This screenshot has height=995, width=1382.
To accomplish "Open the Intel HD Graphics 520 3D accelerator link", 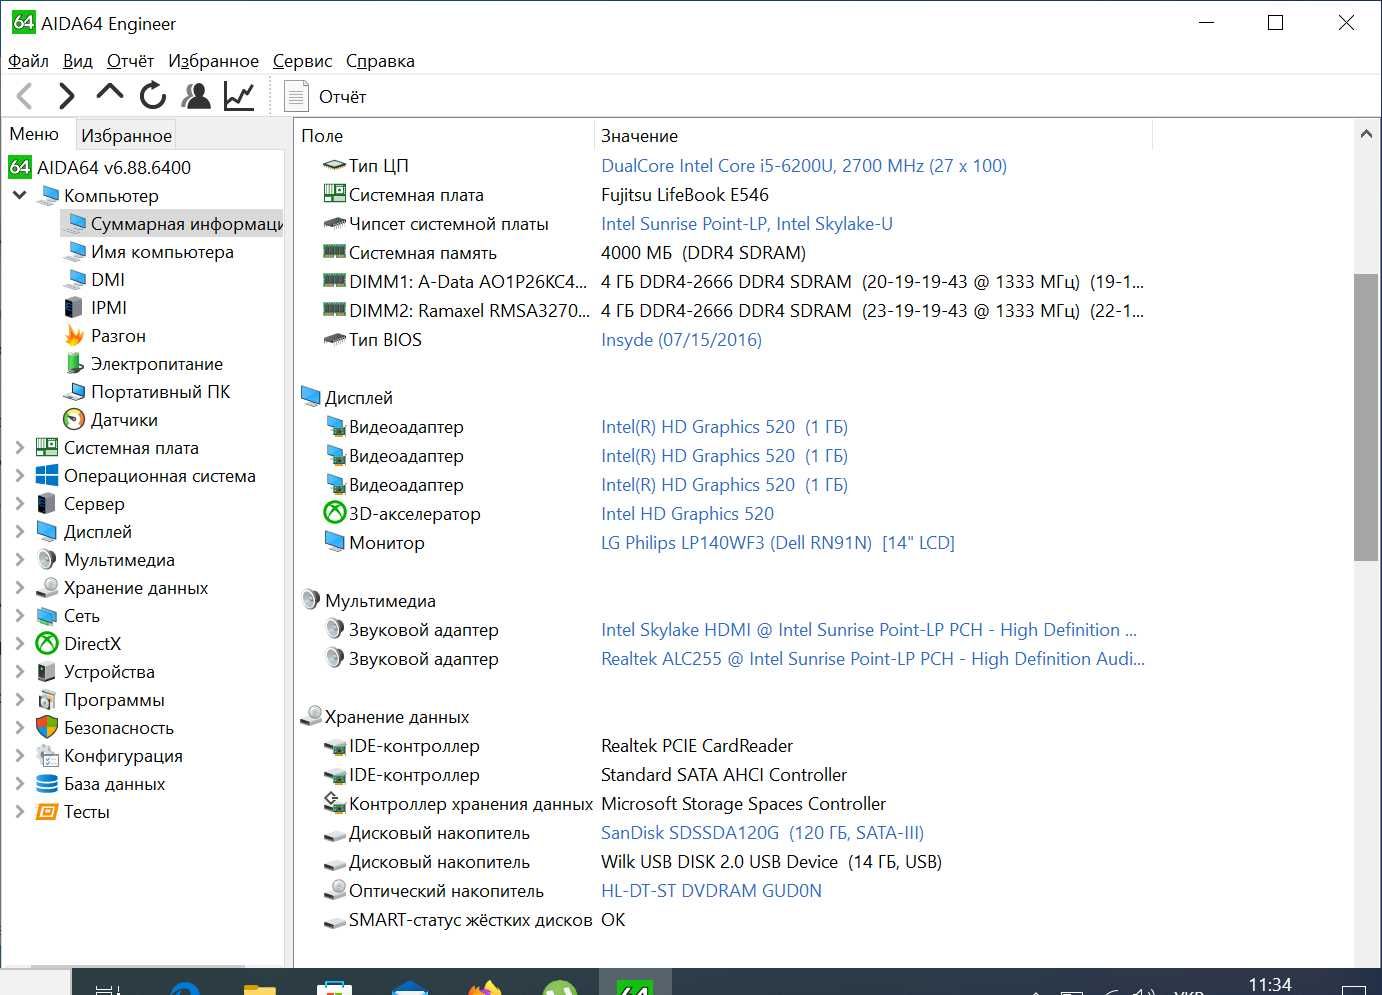I will [x=687, y=514].
